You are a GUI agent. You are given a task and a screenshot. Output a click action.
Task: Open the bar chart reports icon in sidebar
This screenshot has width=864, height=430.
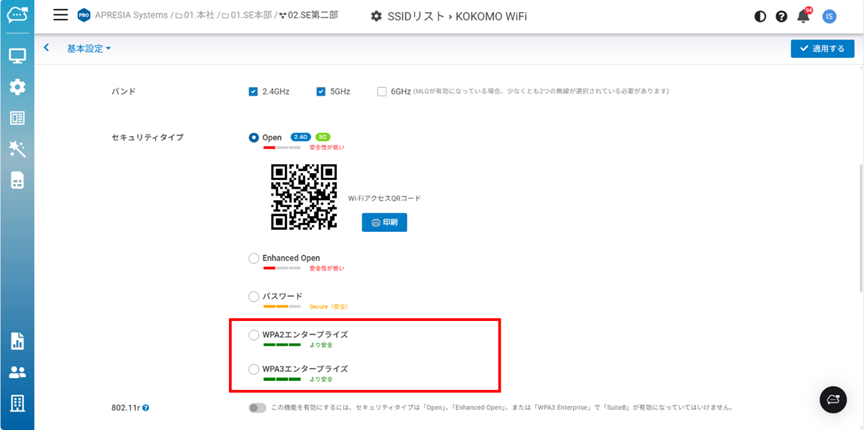click(x=17, y=341)
